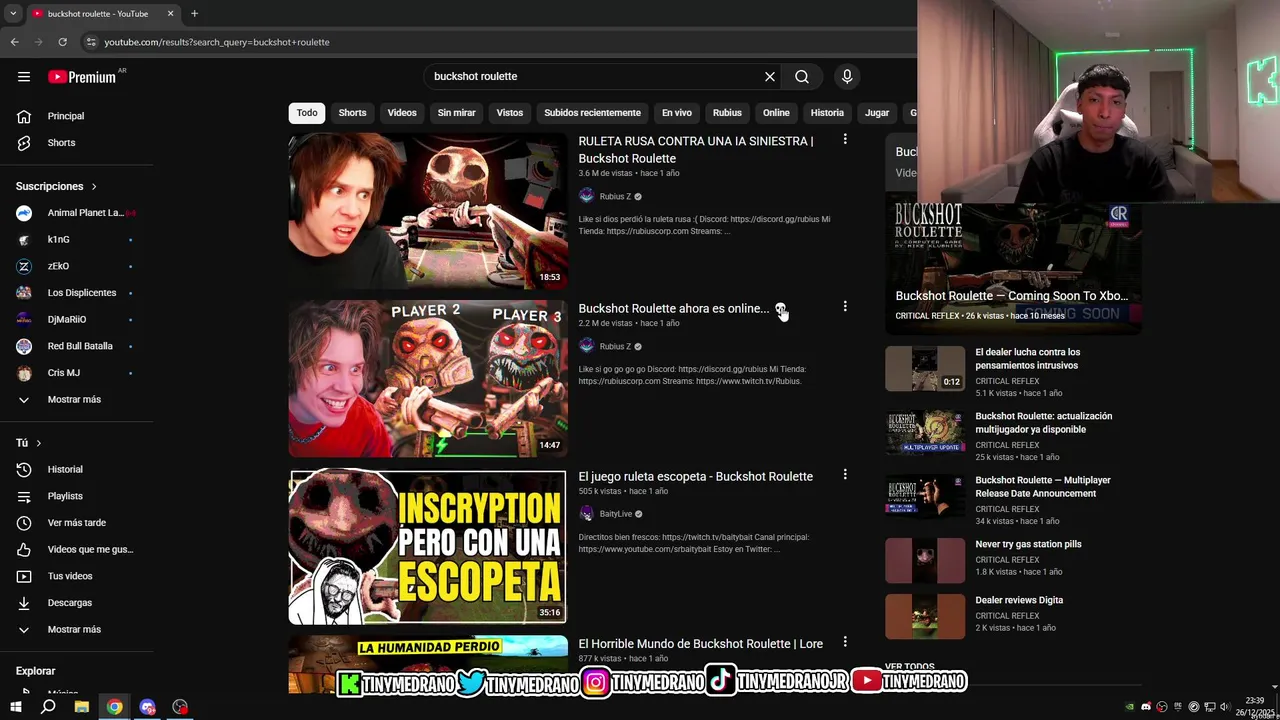Open a new browser tab
This screenshot has width=1280, height=720.
[x=194, y=14]
